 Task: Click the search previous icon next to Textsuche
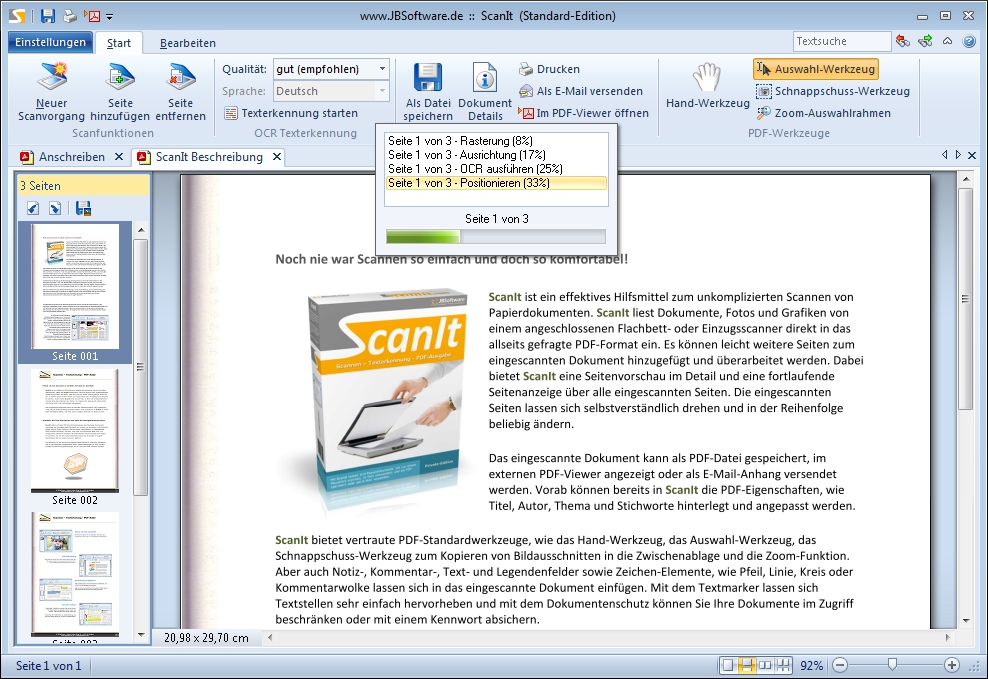pyautogui.click(x=903, y=41)
